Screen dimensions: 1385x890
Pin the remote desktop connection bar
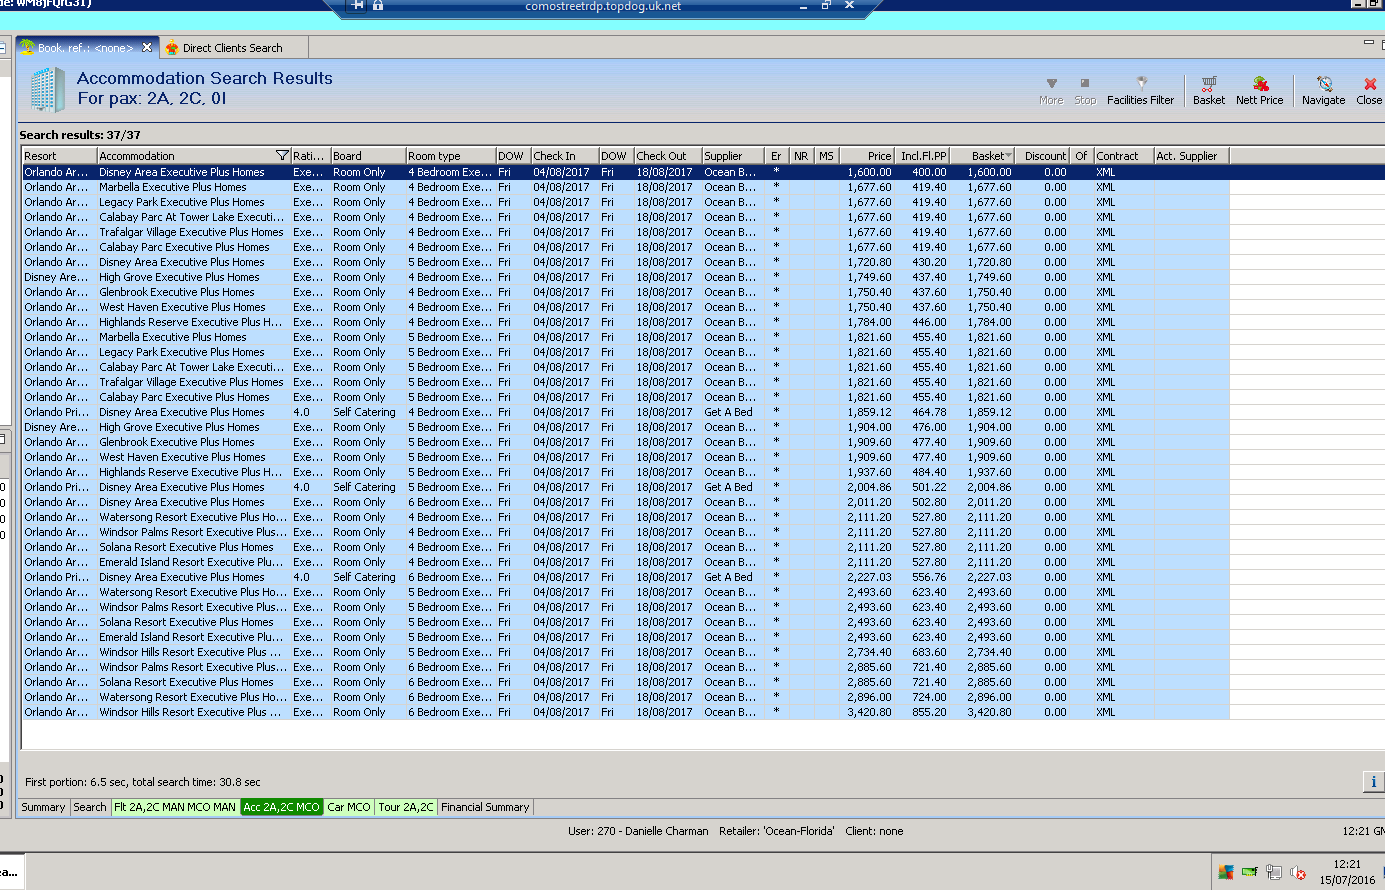(x=358, y=6)
